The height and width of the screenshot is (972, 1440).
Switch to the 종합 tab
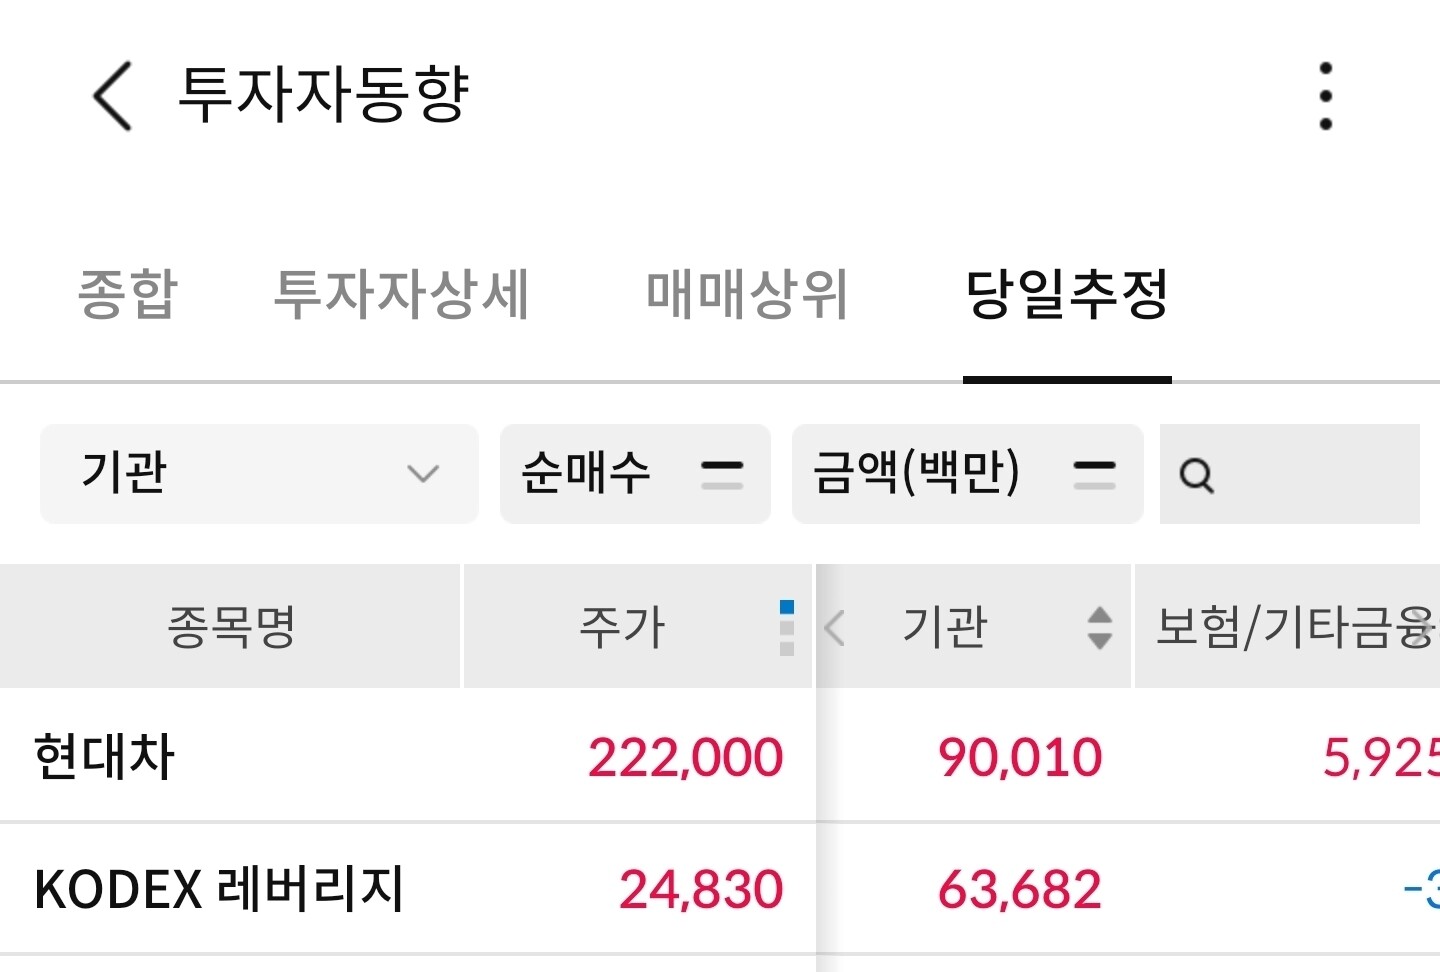coord(127,294)
